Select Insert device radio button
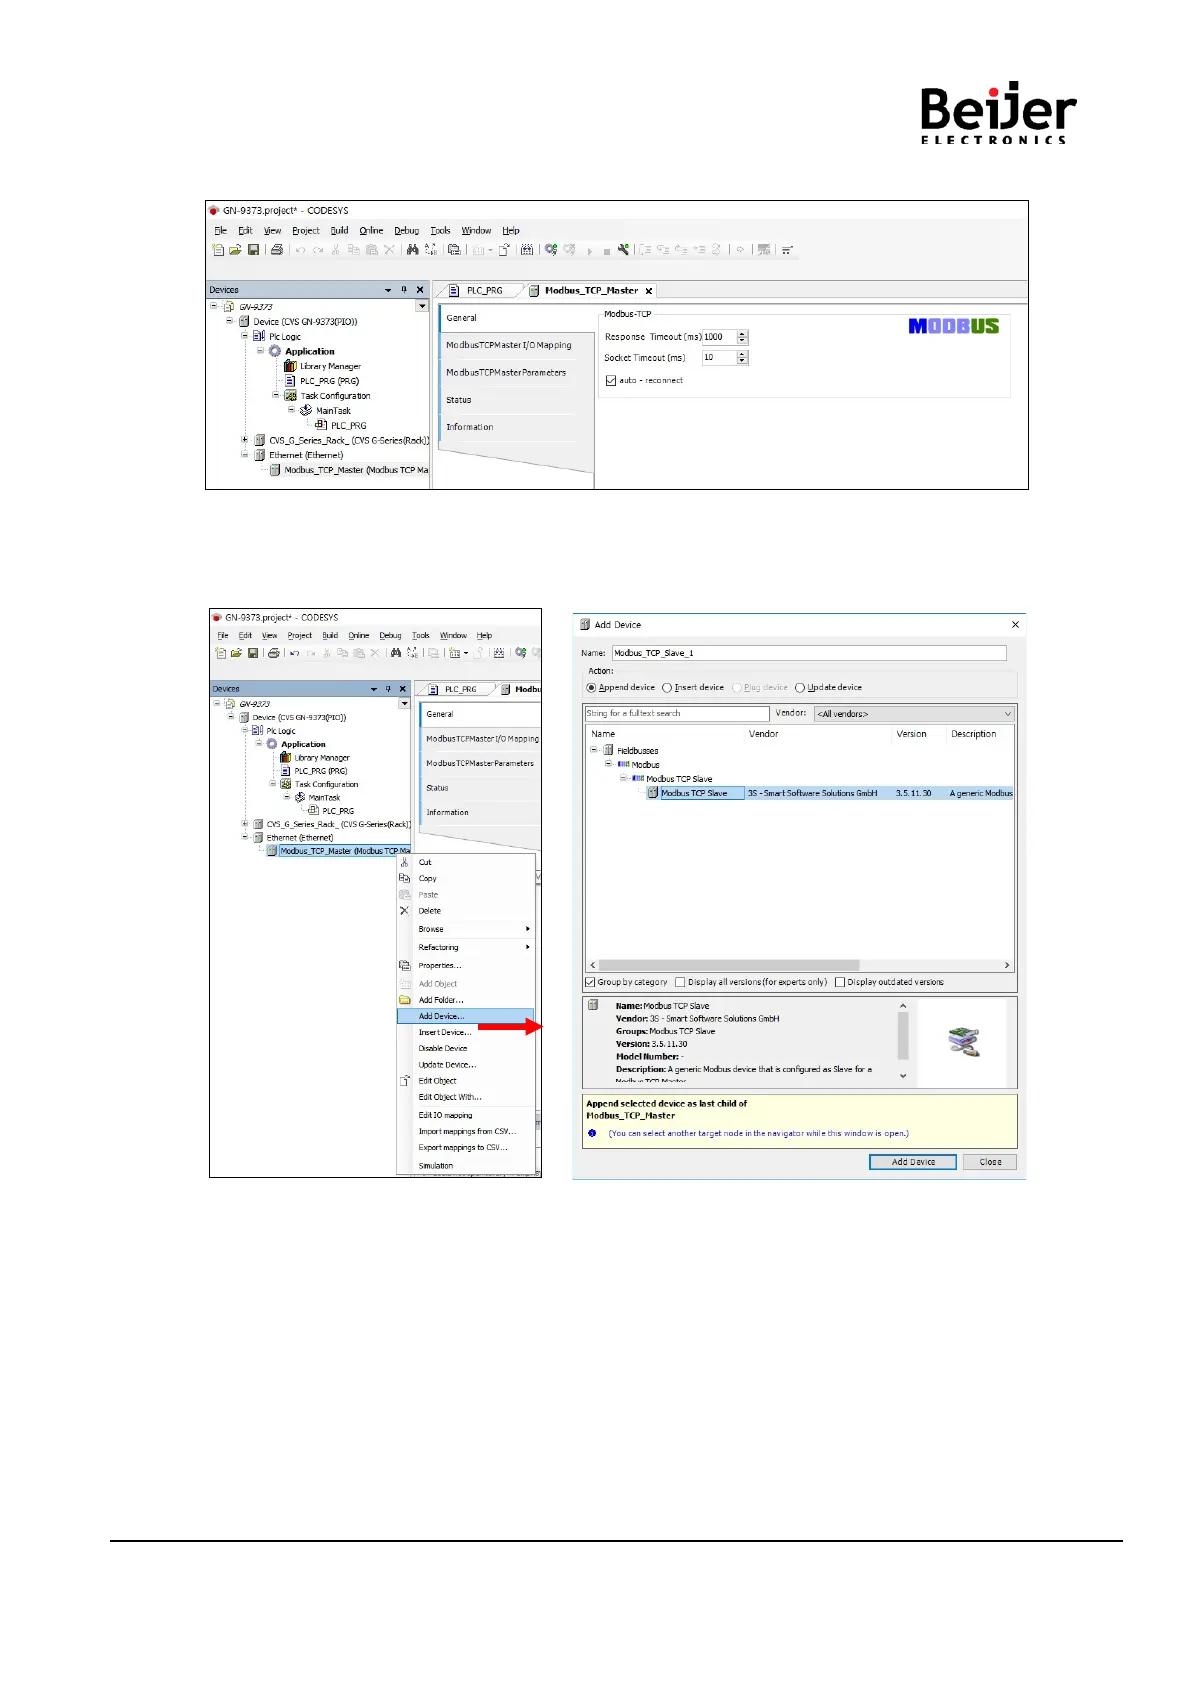Viewport: 1191px width, 1684px height. [x=667, y=688]
